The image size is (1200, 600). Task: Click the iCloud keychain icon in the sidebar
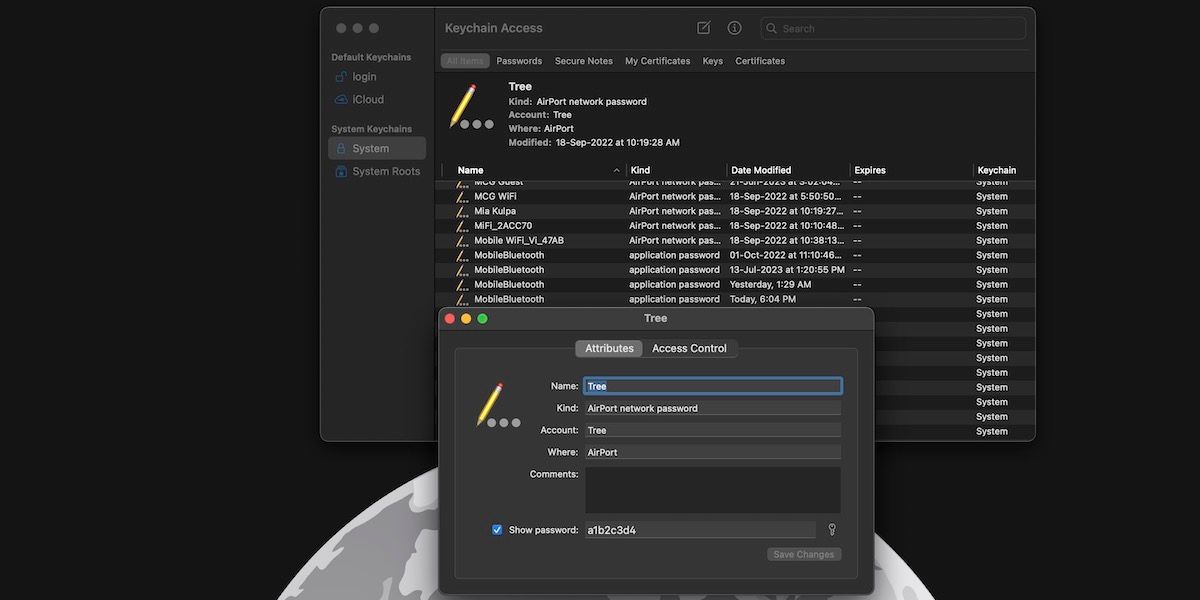pyautogui.click(x=342, y=99)
